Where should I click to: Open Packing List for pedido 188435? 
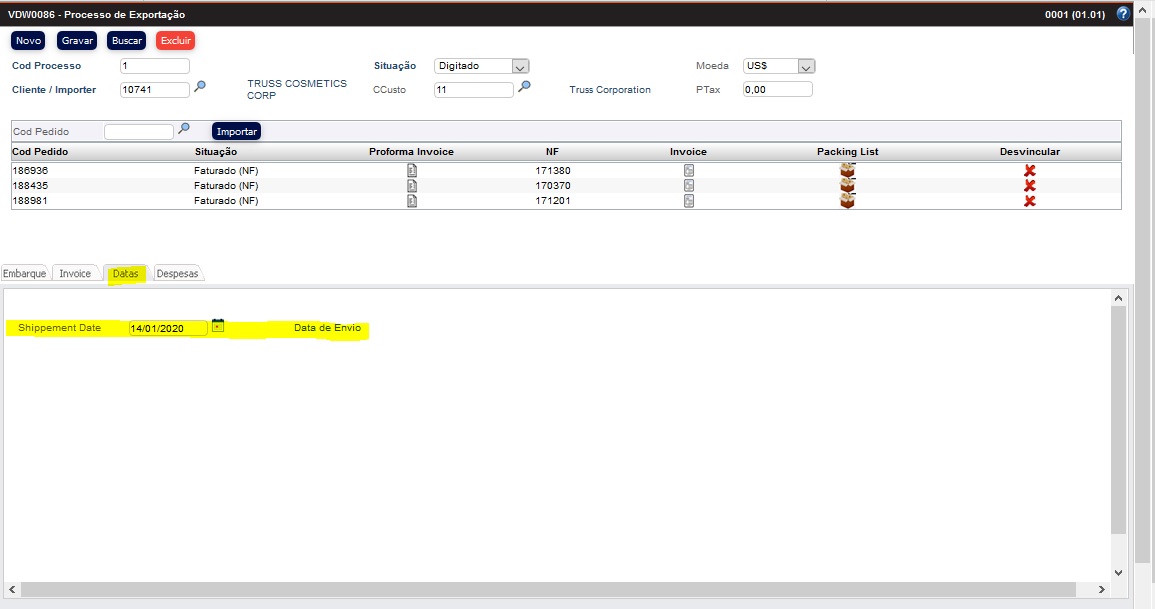click(847, 185)
